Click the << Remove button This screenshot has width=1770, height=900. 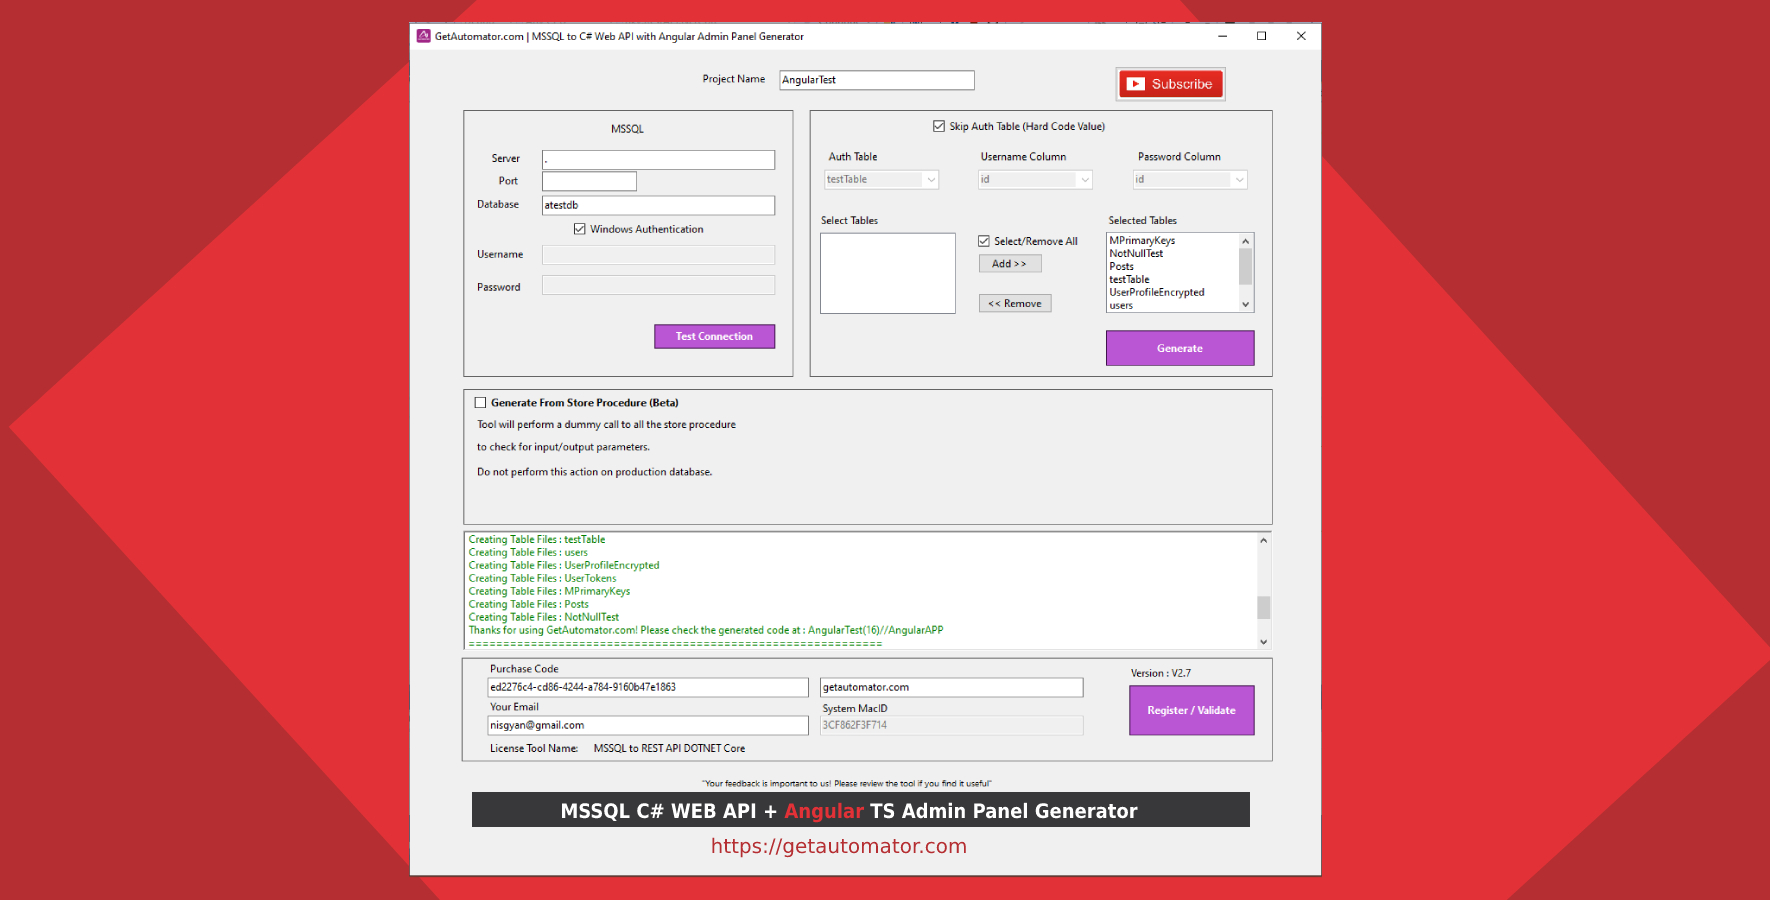[x=1015, y=304]
